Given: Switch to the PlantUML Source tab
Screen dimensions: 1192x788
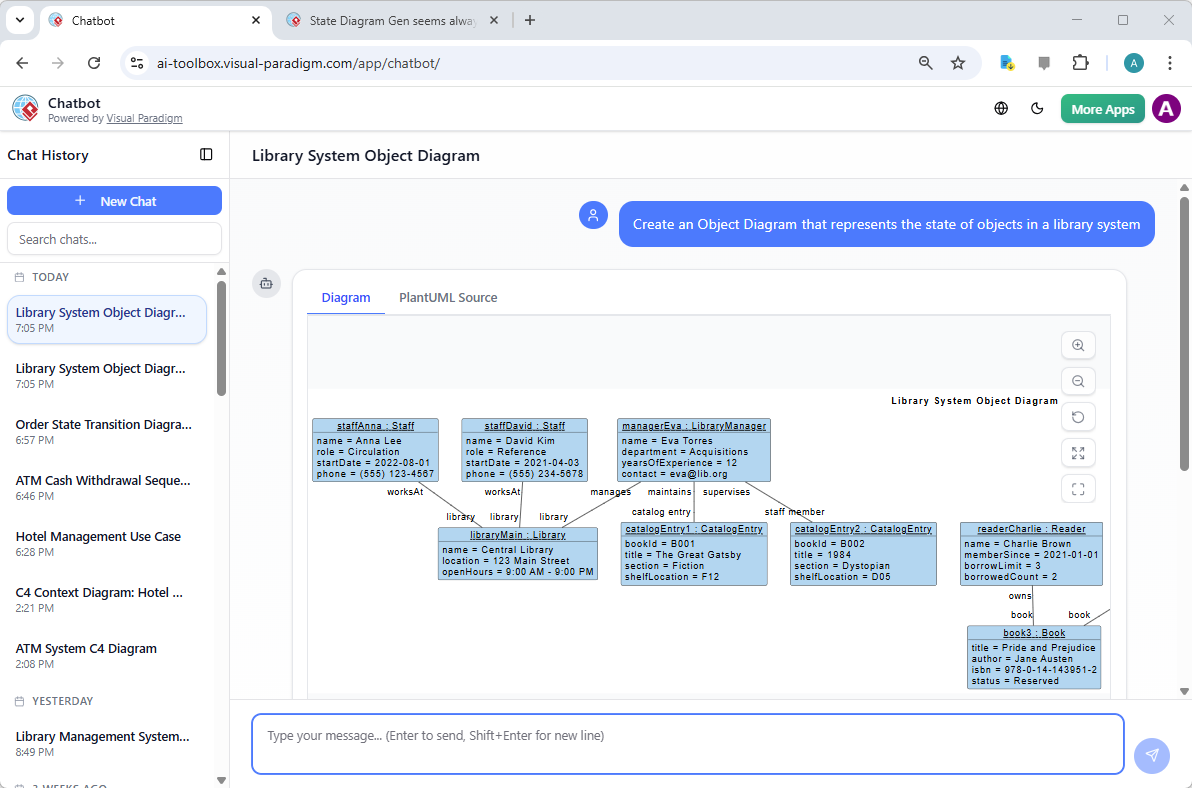Looking at the screenshot, I should (447, 297).
